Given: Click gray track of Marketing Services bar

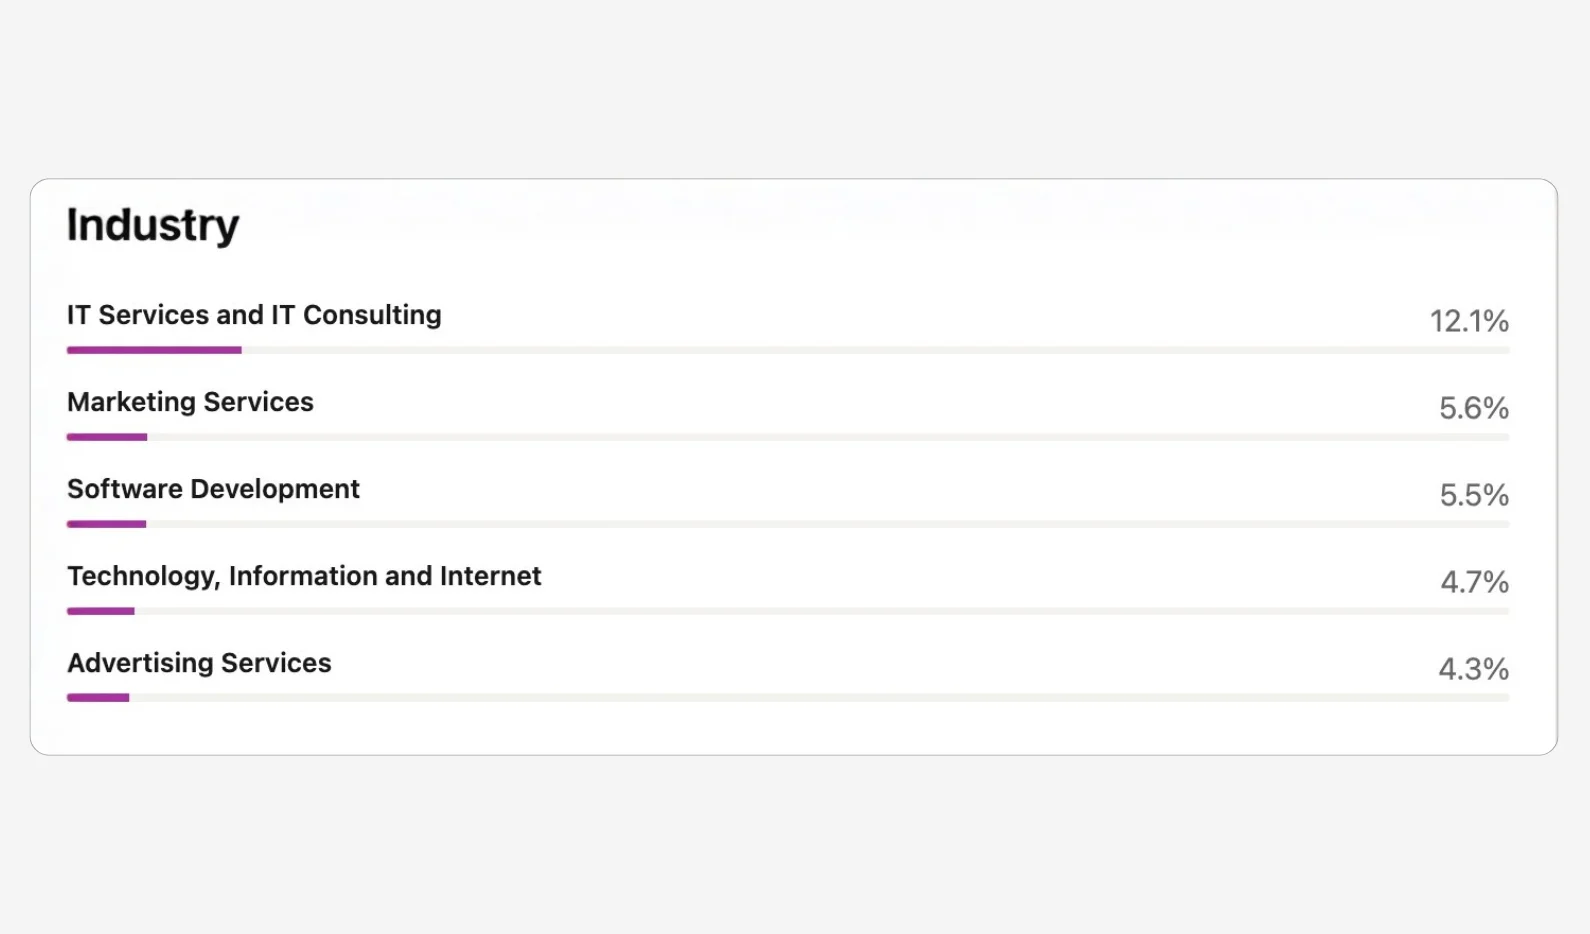Looking at the screenshot, I should [829, 437].
